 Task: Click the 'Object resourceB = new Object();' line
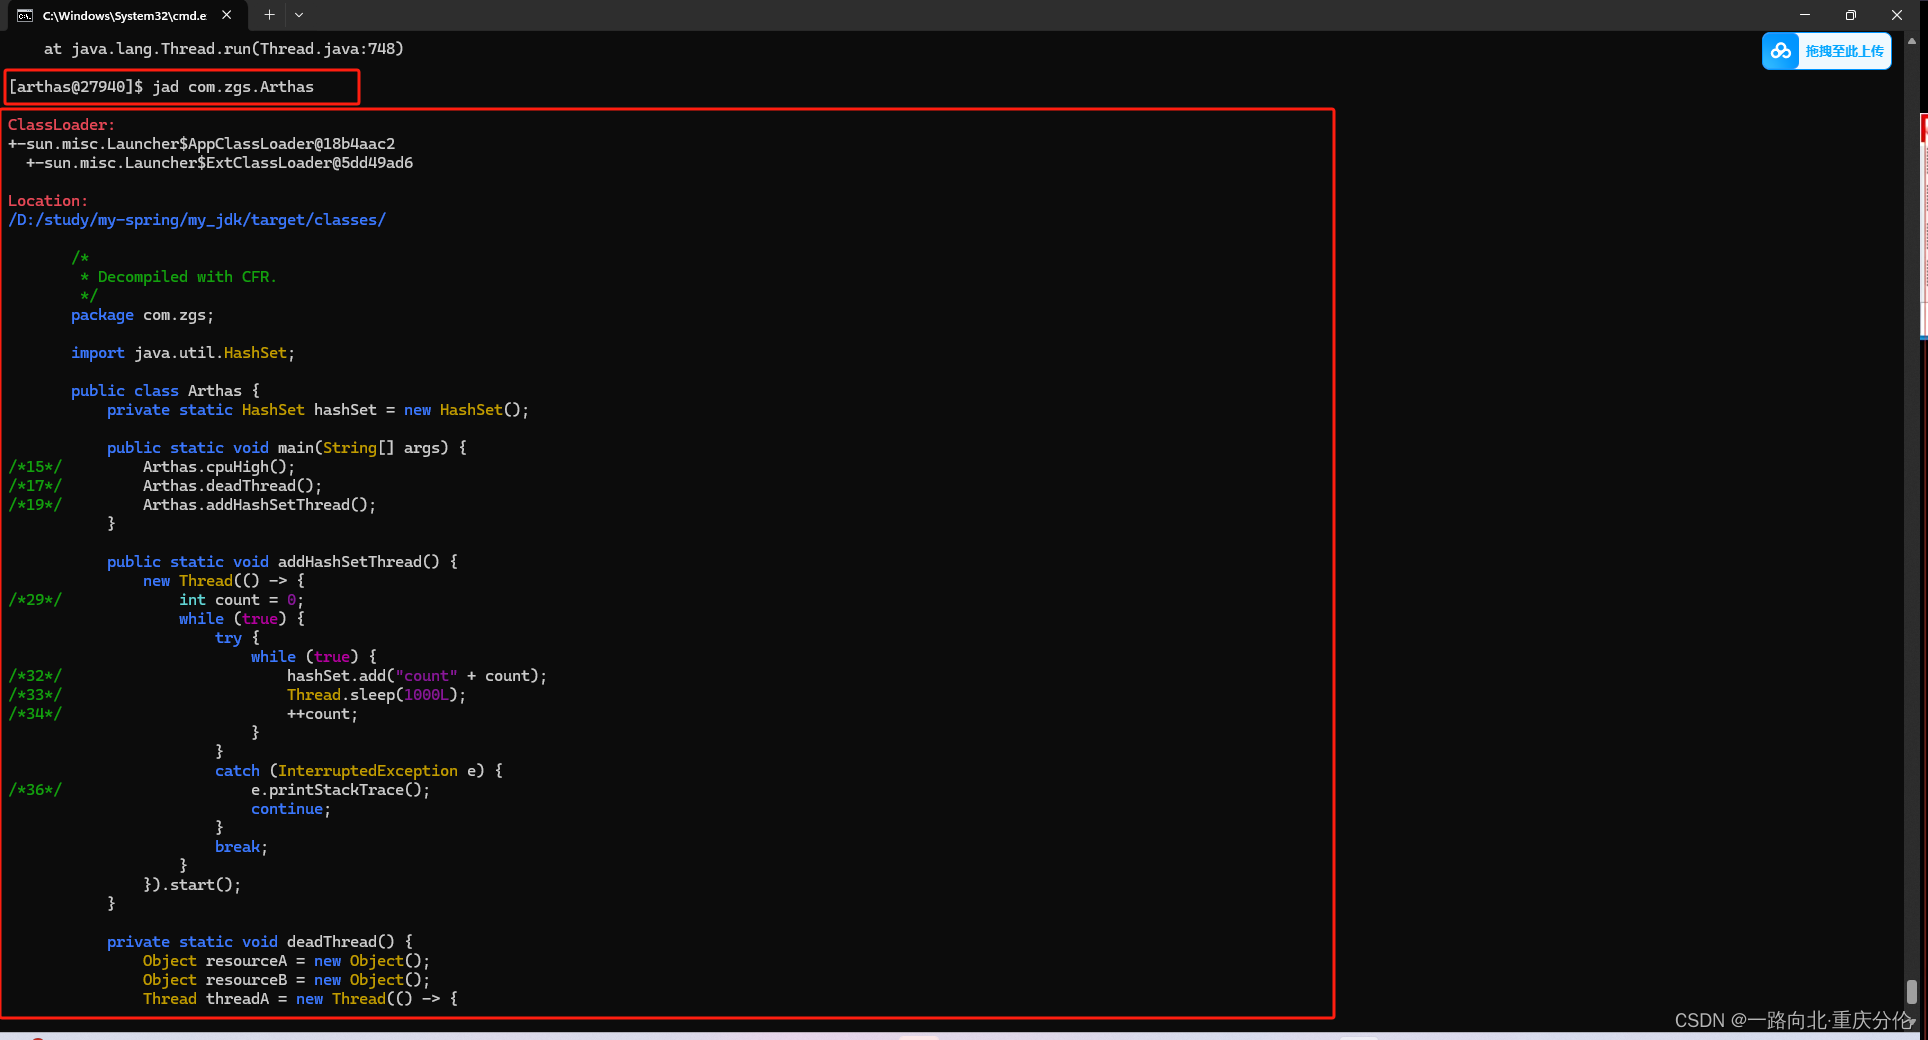[x=286, y=980]
